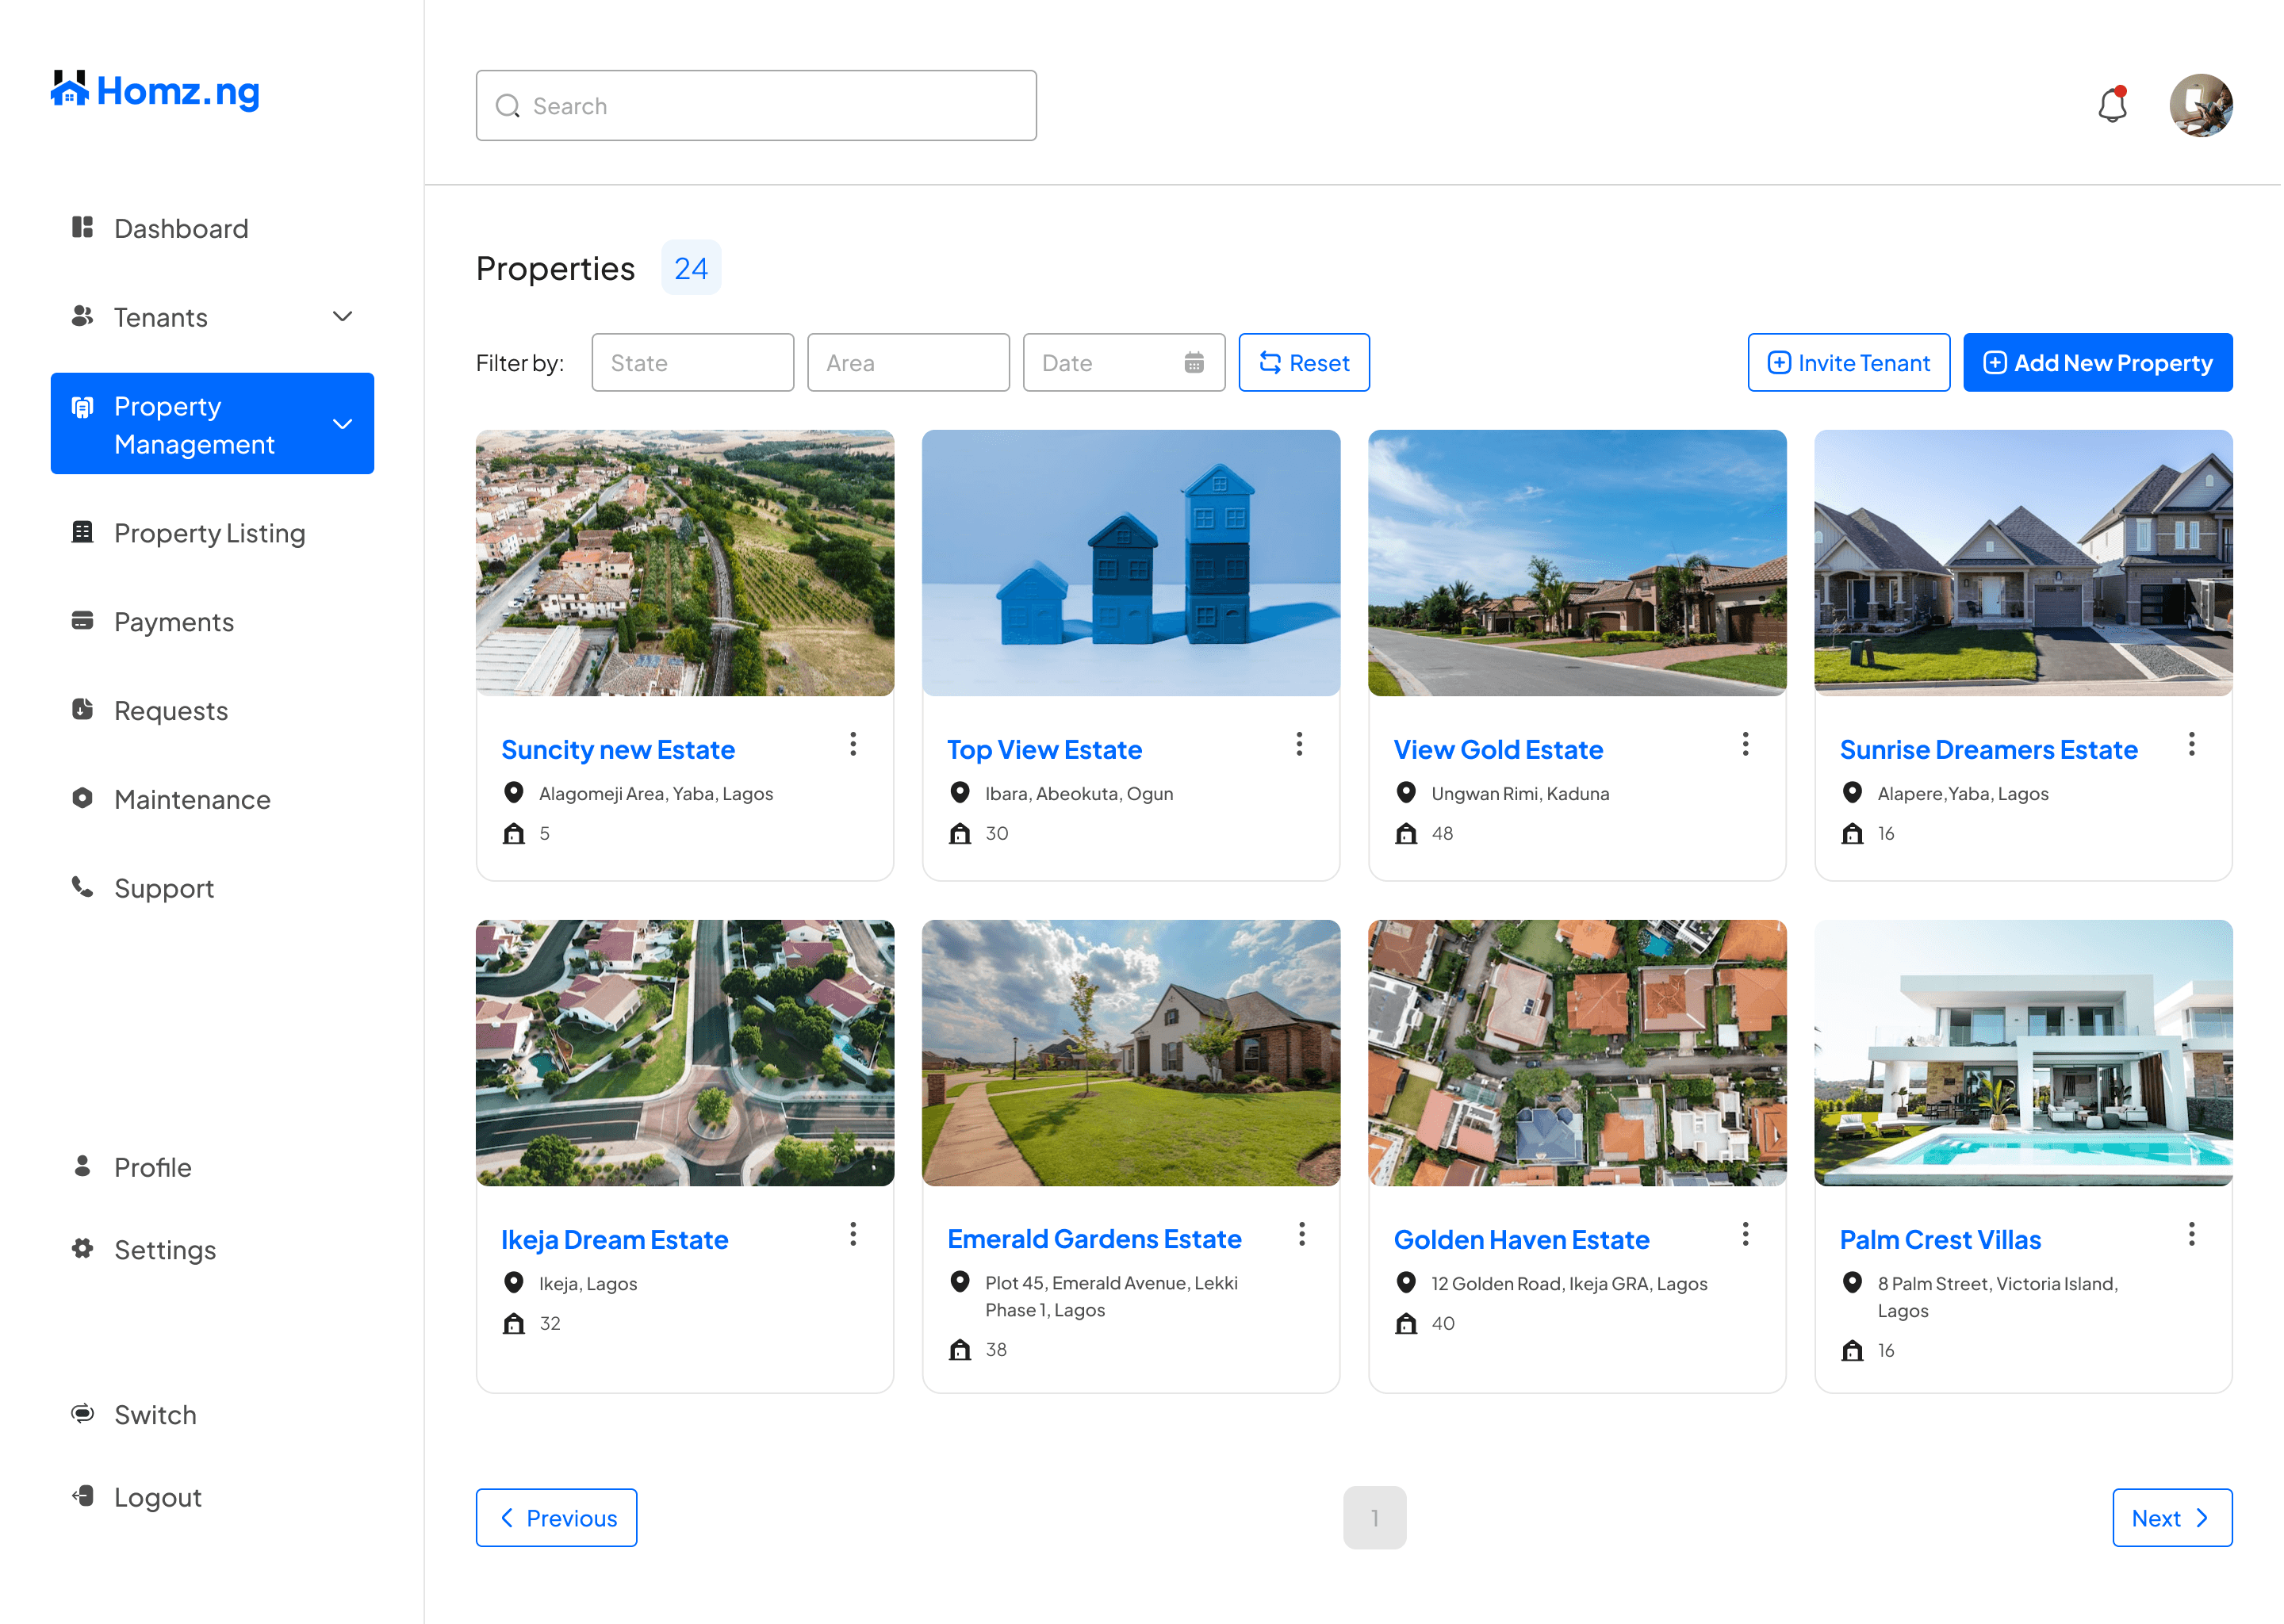Open Maintenance from sidebar
The width and height of the screenshot is (2284, 1624).
click(191, 799)
